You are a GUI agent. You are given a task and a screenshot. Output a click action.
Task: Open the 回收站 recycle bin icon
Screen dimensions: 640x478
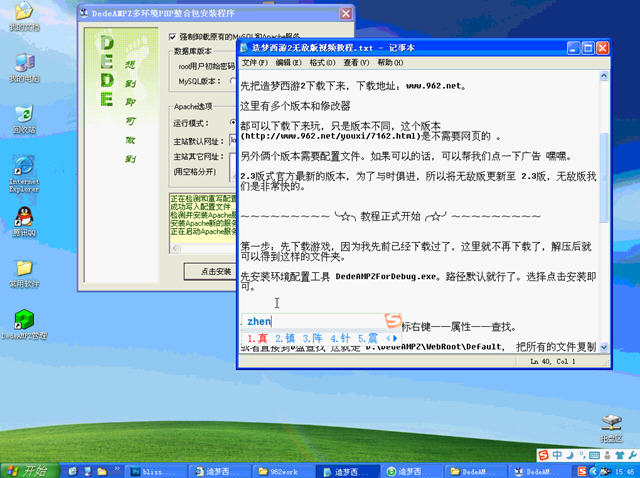[24, 120]
